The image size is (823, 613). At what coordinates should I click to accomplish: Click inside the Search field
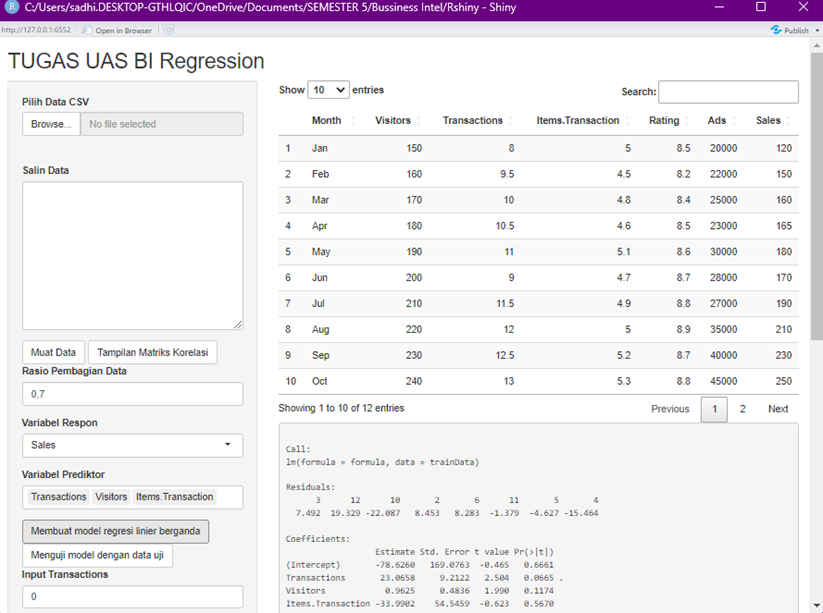(x=729, y=92)
